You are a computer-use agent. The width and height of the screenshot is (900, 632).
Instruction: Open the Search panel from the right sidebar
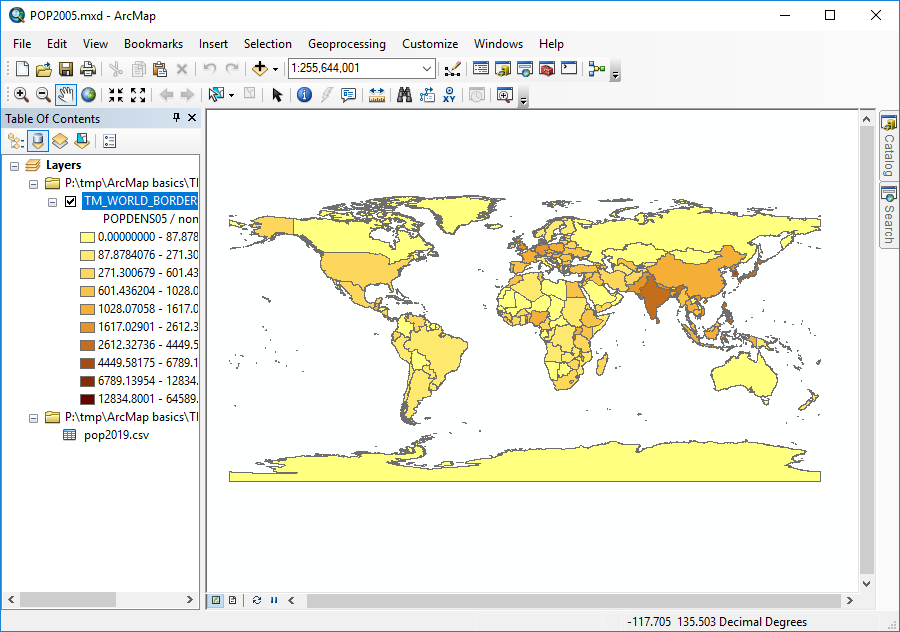[889, 211]
